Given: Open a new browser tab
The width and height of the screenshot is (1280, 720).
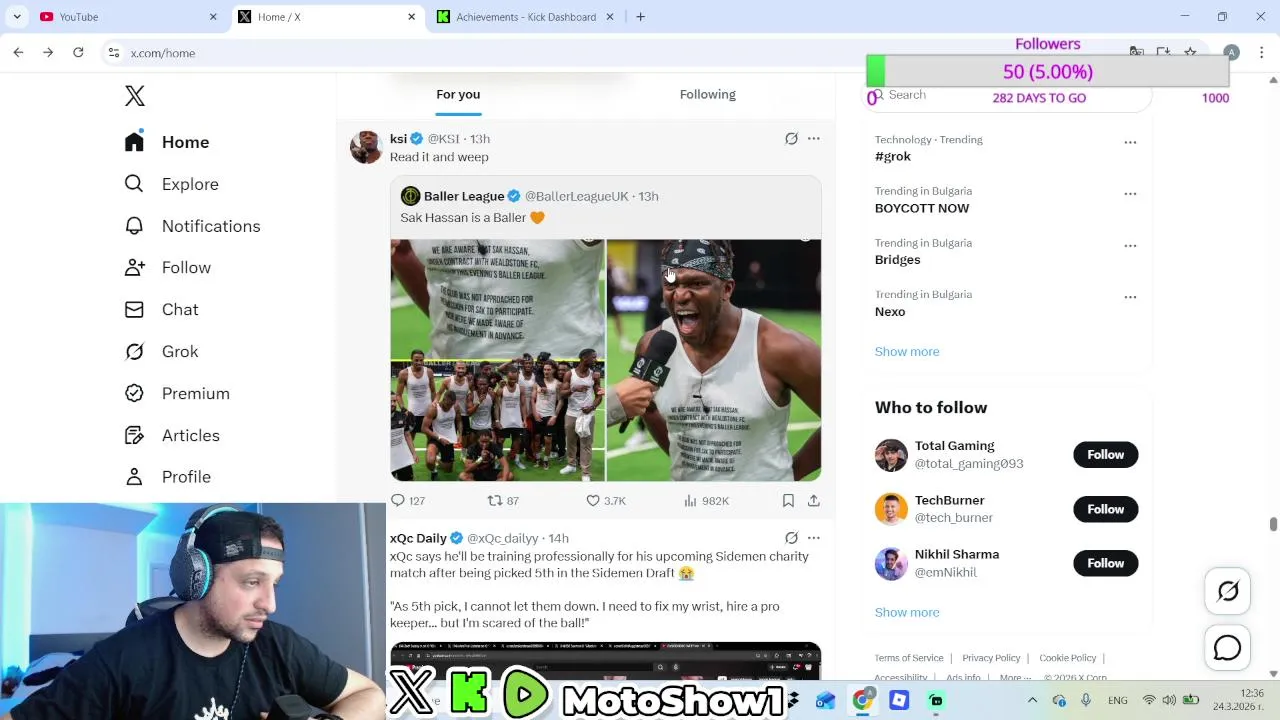Looking at the screenshot, I should [640, 17].
